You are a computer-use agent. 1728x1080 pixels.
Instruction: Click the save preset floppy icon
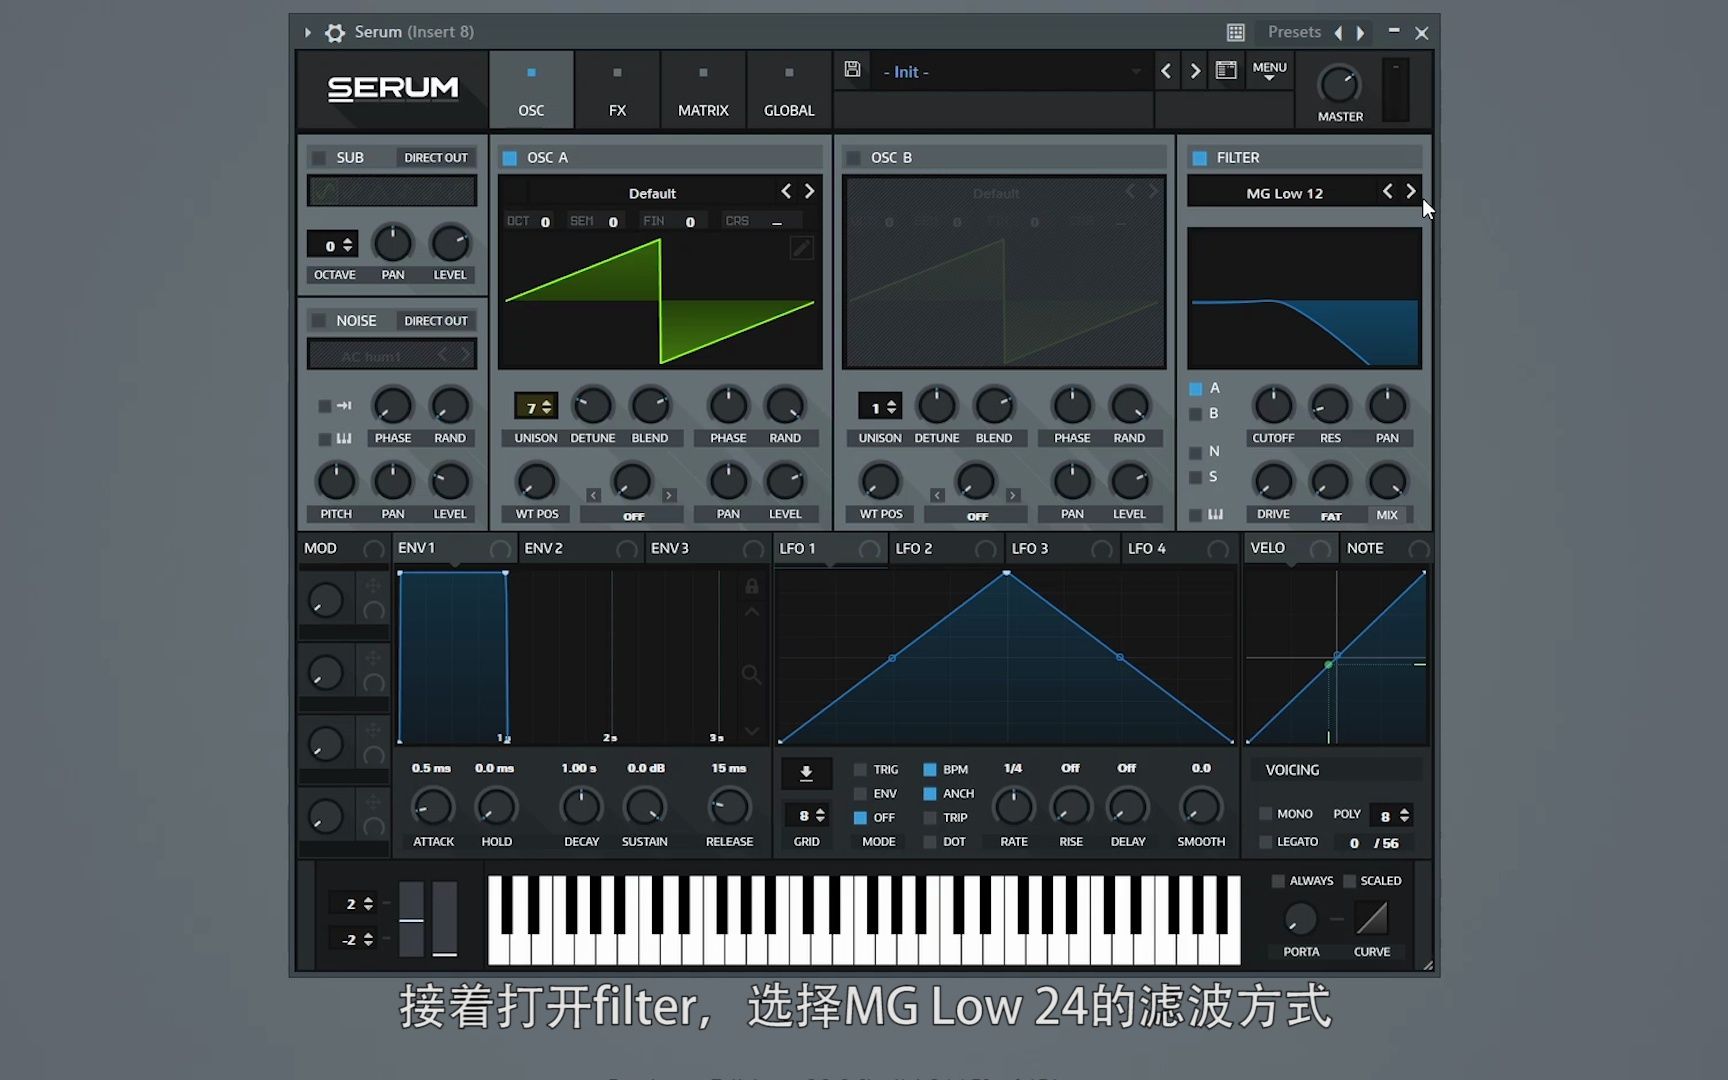point(852,69)
